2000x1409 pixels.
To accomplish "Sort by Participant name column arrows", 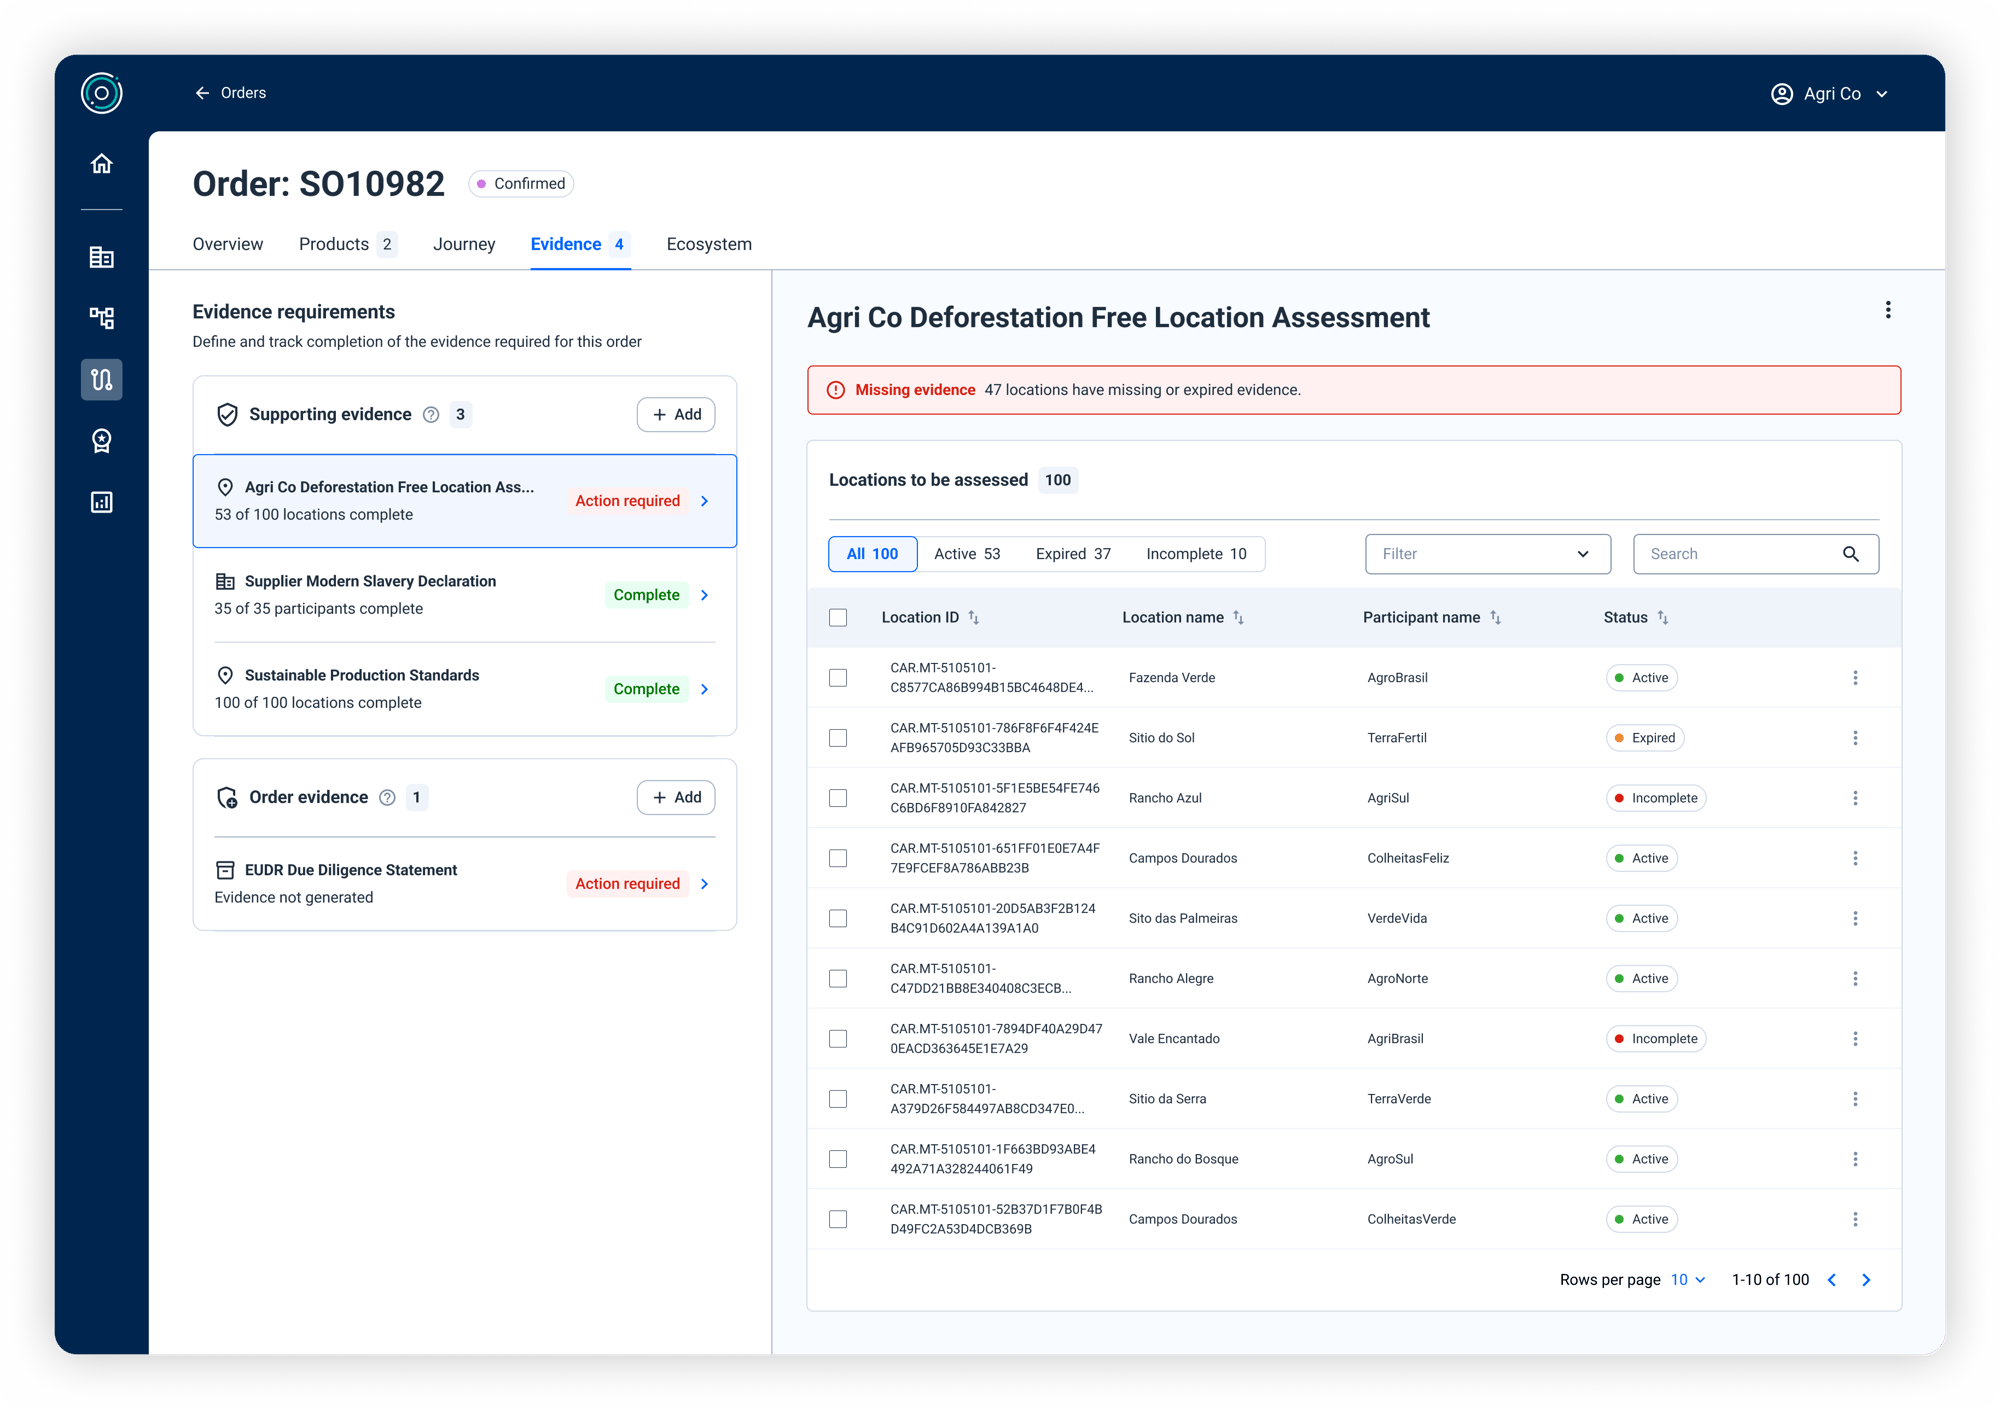I will click(x=1495, y=617).
